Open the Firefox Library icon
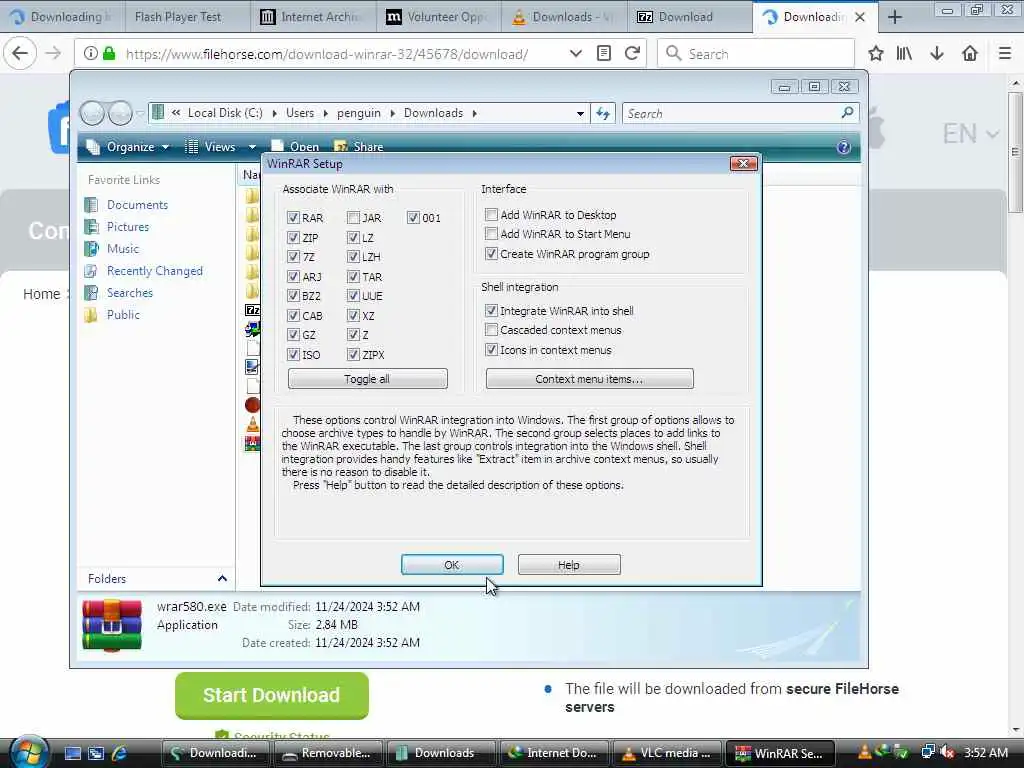Viewport: 1024px width, 768px height. [x=904, y=54]
